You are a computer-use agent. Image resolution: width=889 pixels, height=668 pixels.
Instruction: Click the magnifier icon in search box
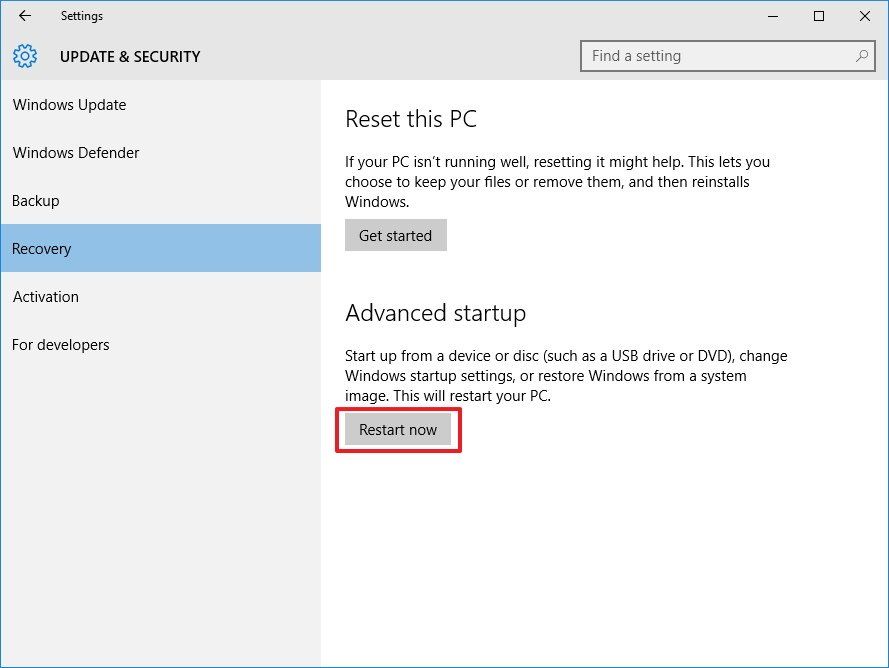pos(862,56)
